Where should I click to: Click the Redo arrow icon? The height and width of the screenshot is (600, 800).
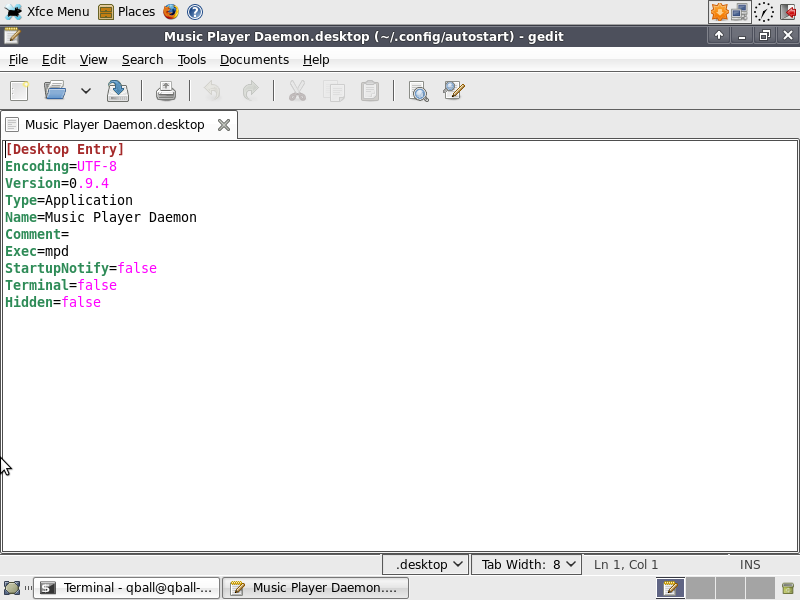pyautogui.click(x=250, y=91)
